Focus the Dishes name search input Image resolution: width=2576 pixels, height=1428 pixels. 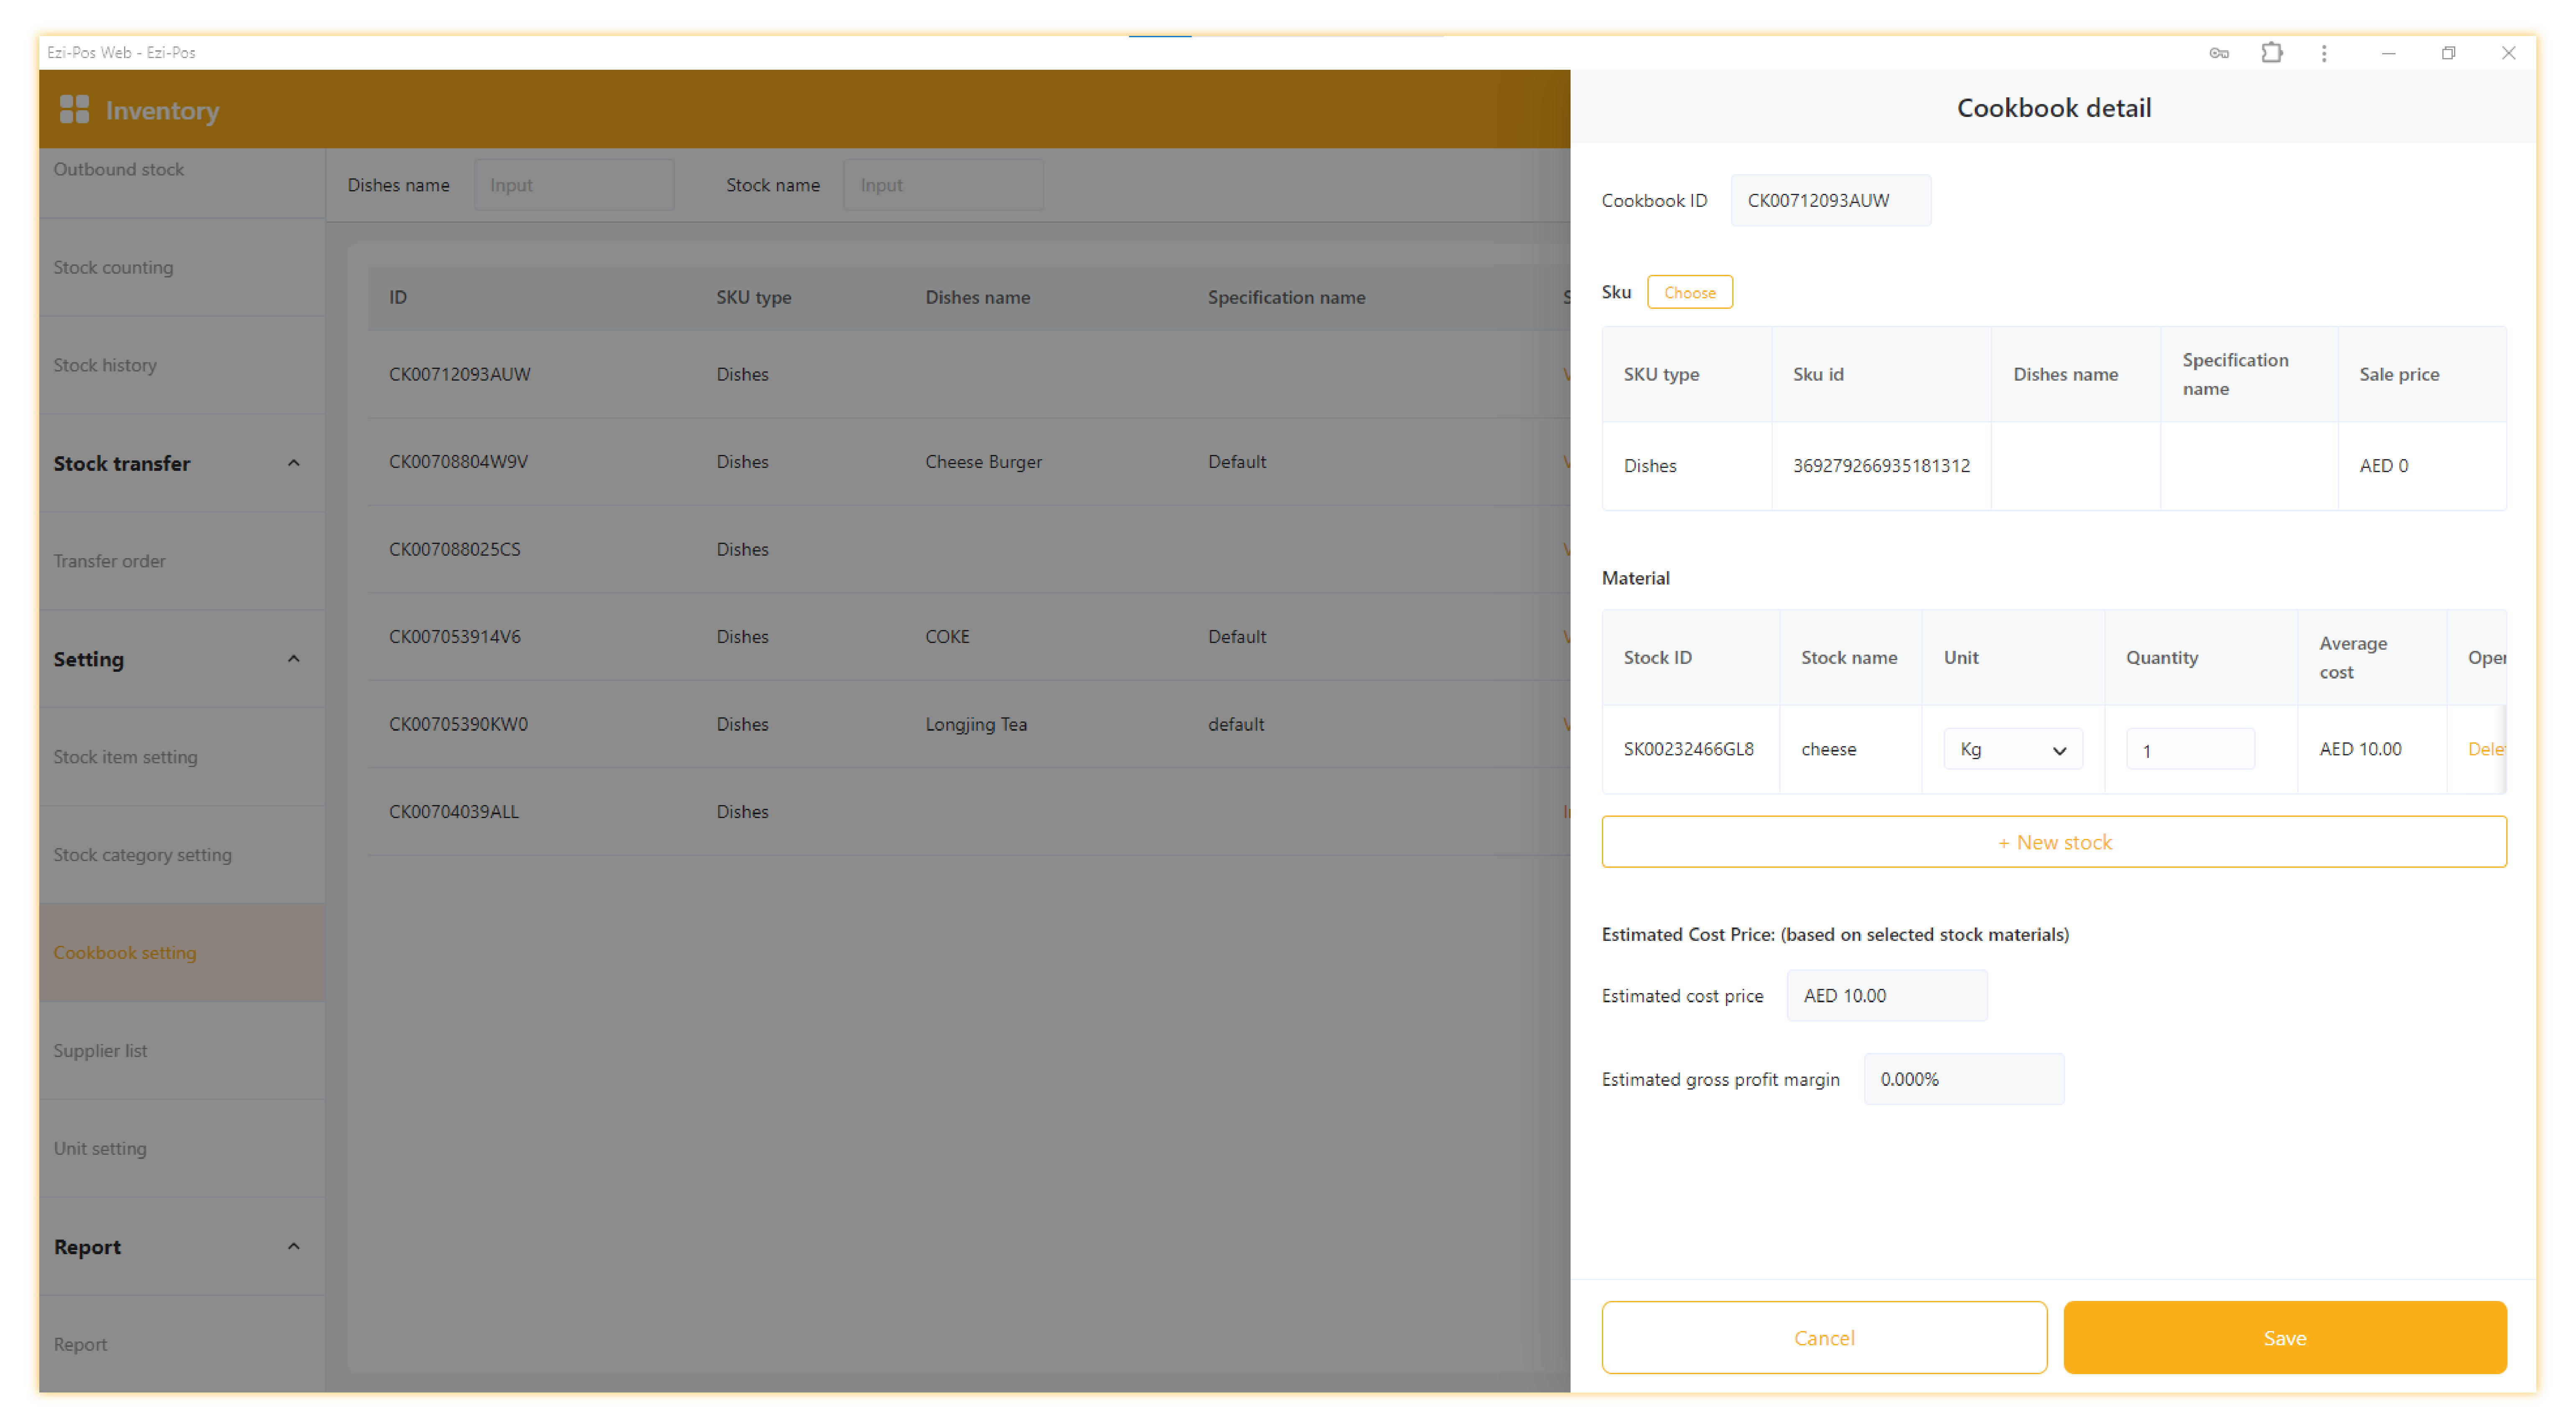573,185
